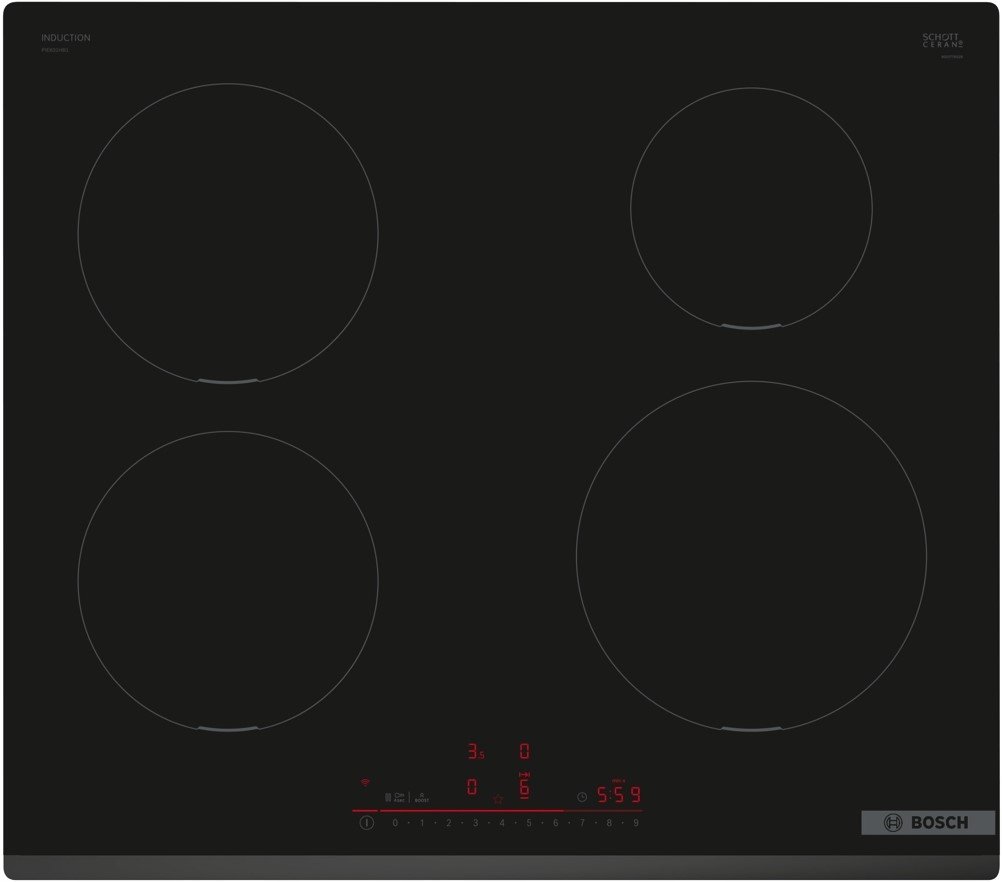Tap power level 3 on the scale
Image resolution: width=1002 pixels, height=882 pixels.
point(475,823)
